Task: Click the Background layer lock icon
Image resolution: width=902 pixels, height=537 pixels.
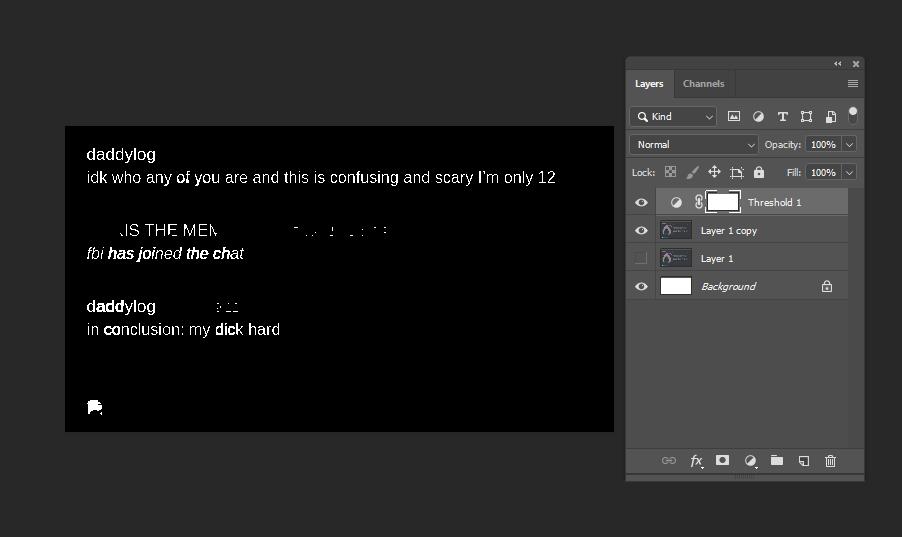Action: 827,286
